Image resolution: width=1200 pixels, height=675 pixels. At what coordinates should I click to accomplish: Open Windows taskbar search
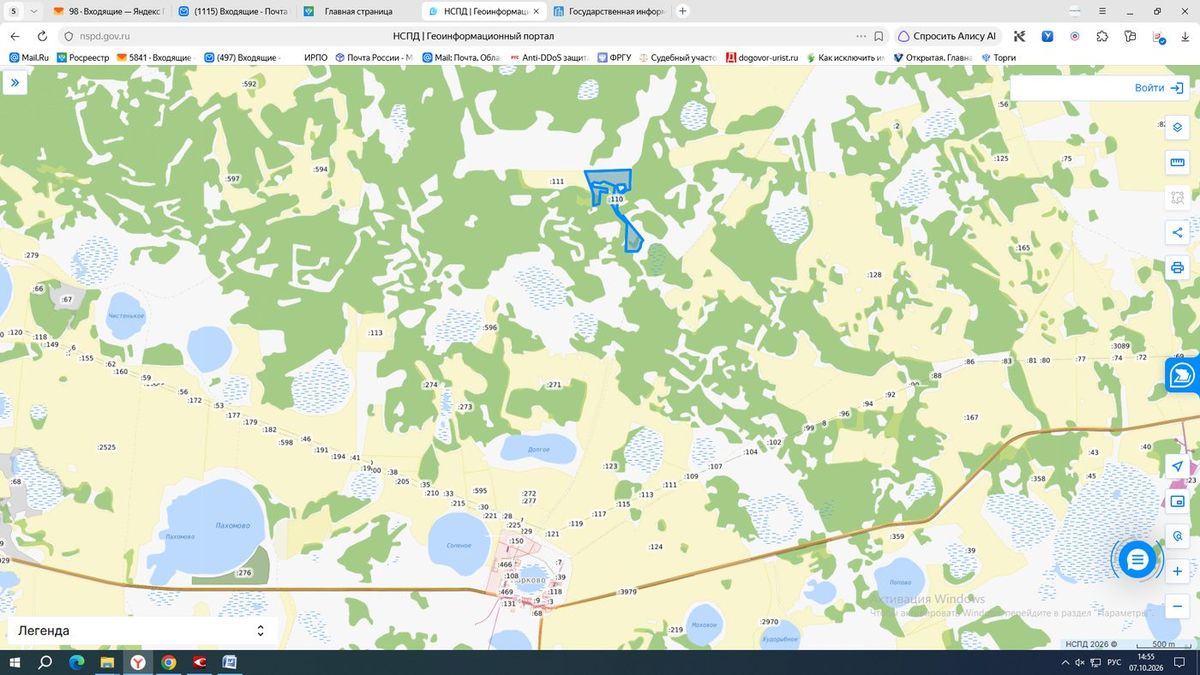coord(45,662)
